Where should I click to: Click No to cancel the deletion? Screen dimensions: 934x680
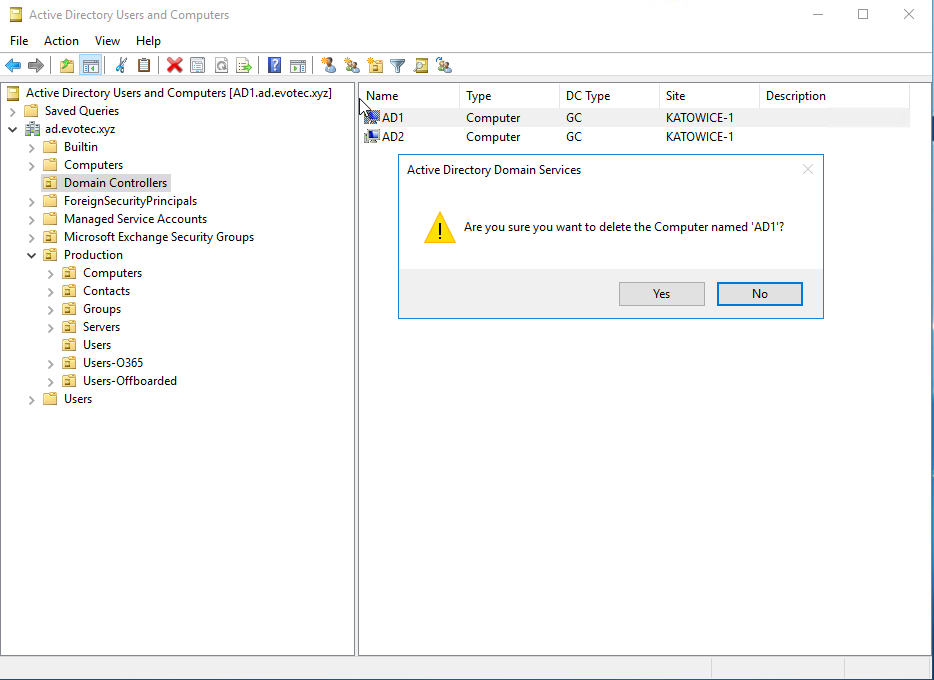coord(759,293)
